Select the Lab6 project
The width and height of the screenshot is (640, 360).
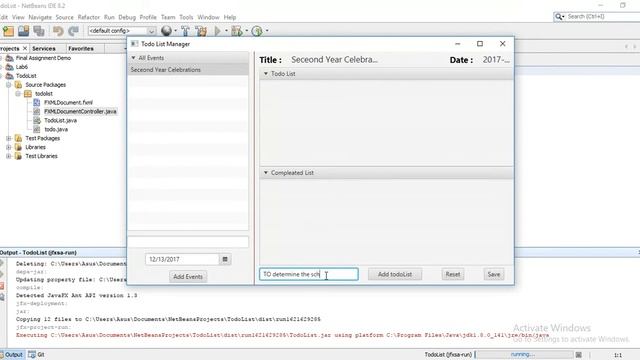tap(22, 67)
